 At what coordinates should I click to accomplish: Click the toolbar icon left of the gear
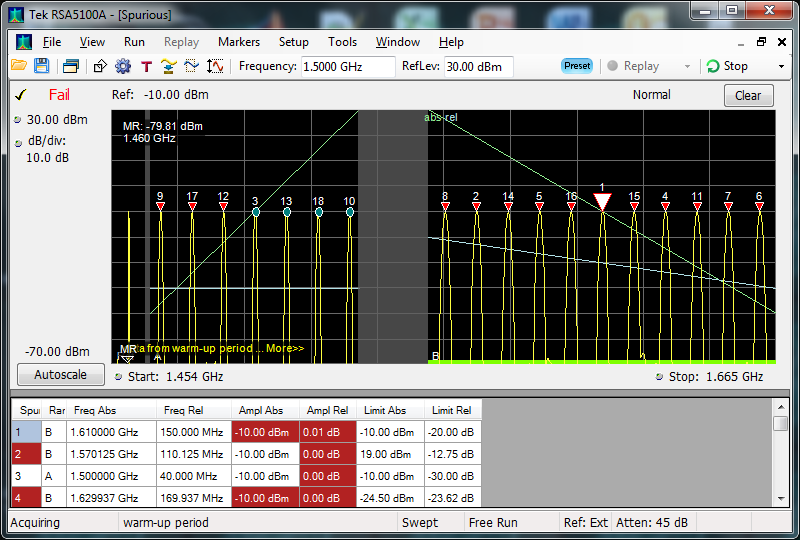tap(100, 66)
